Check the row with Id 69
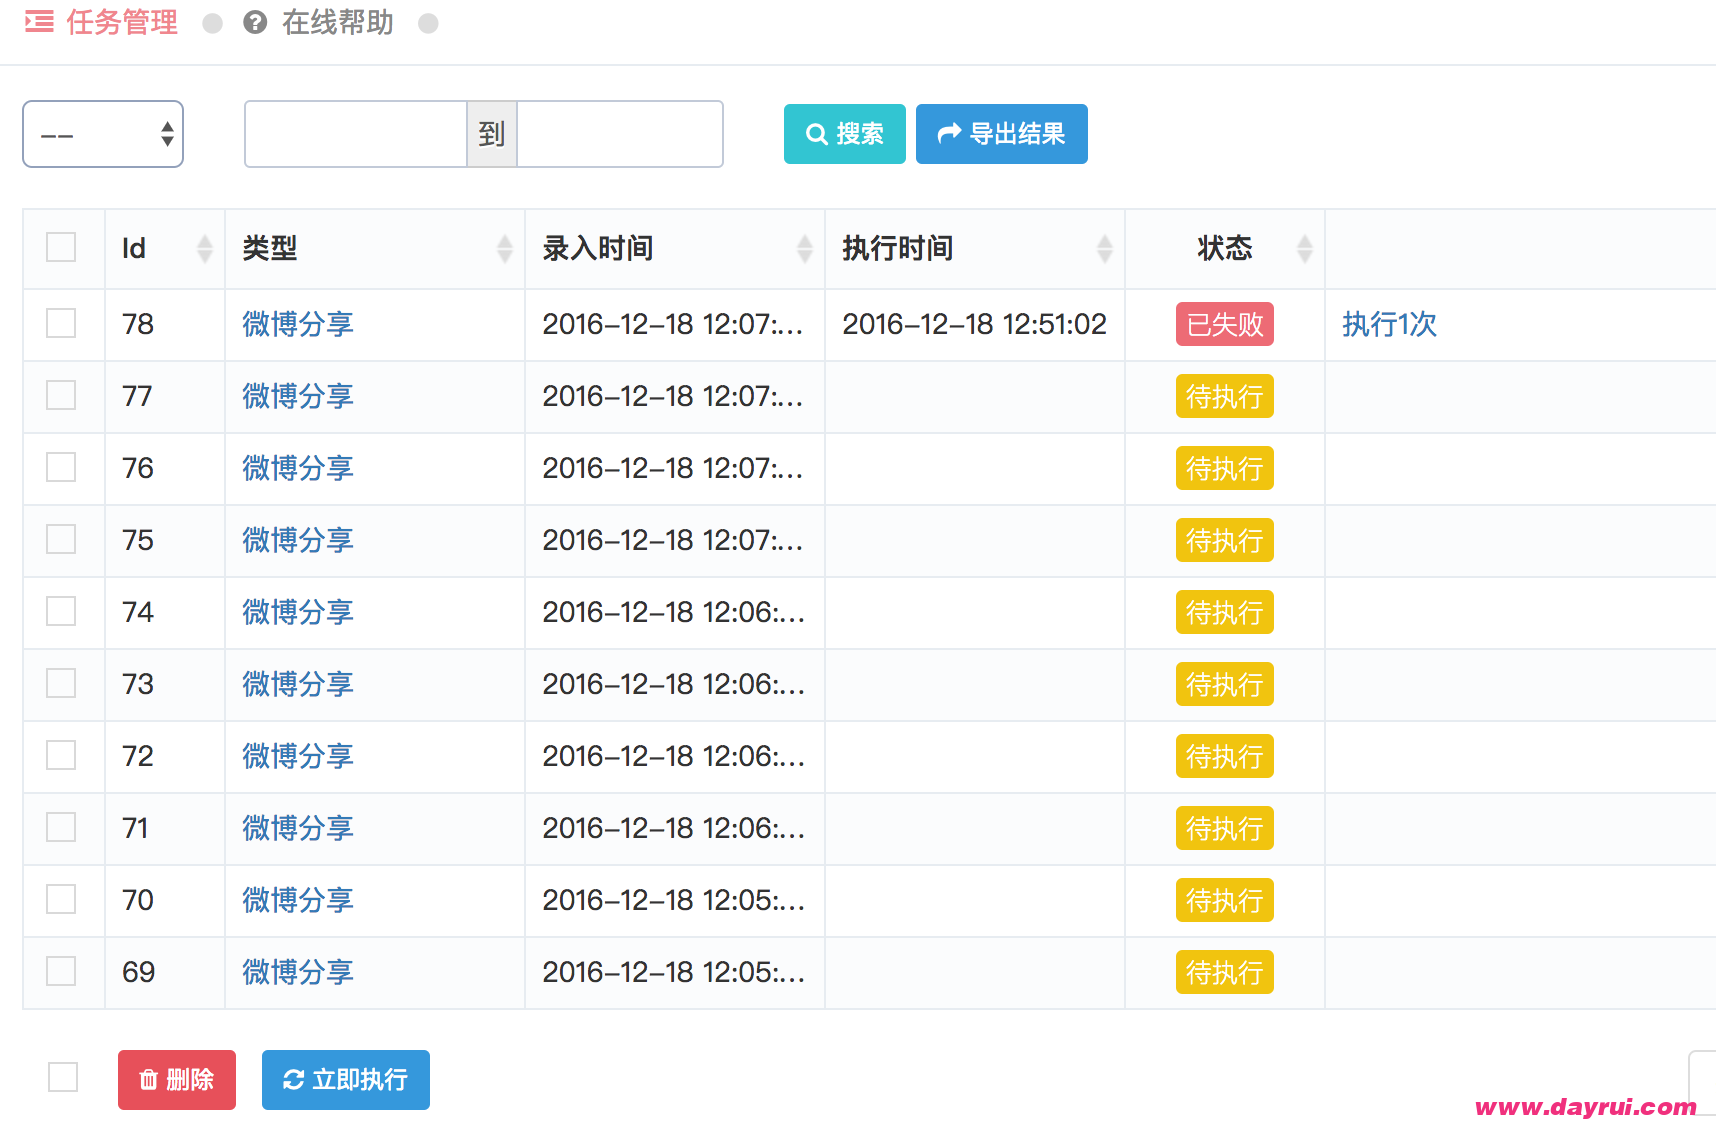The image size is (1716, 1124). (x=61, y=971)
